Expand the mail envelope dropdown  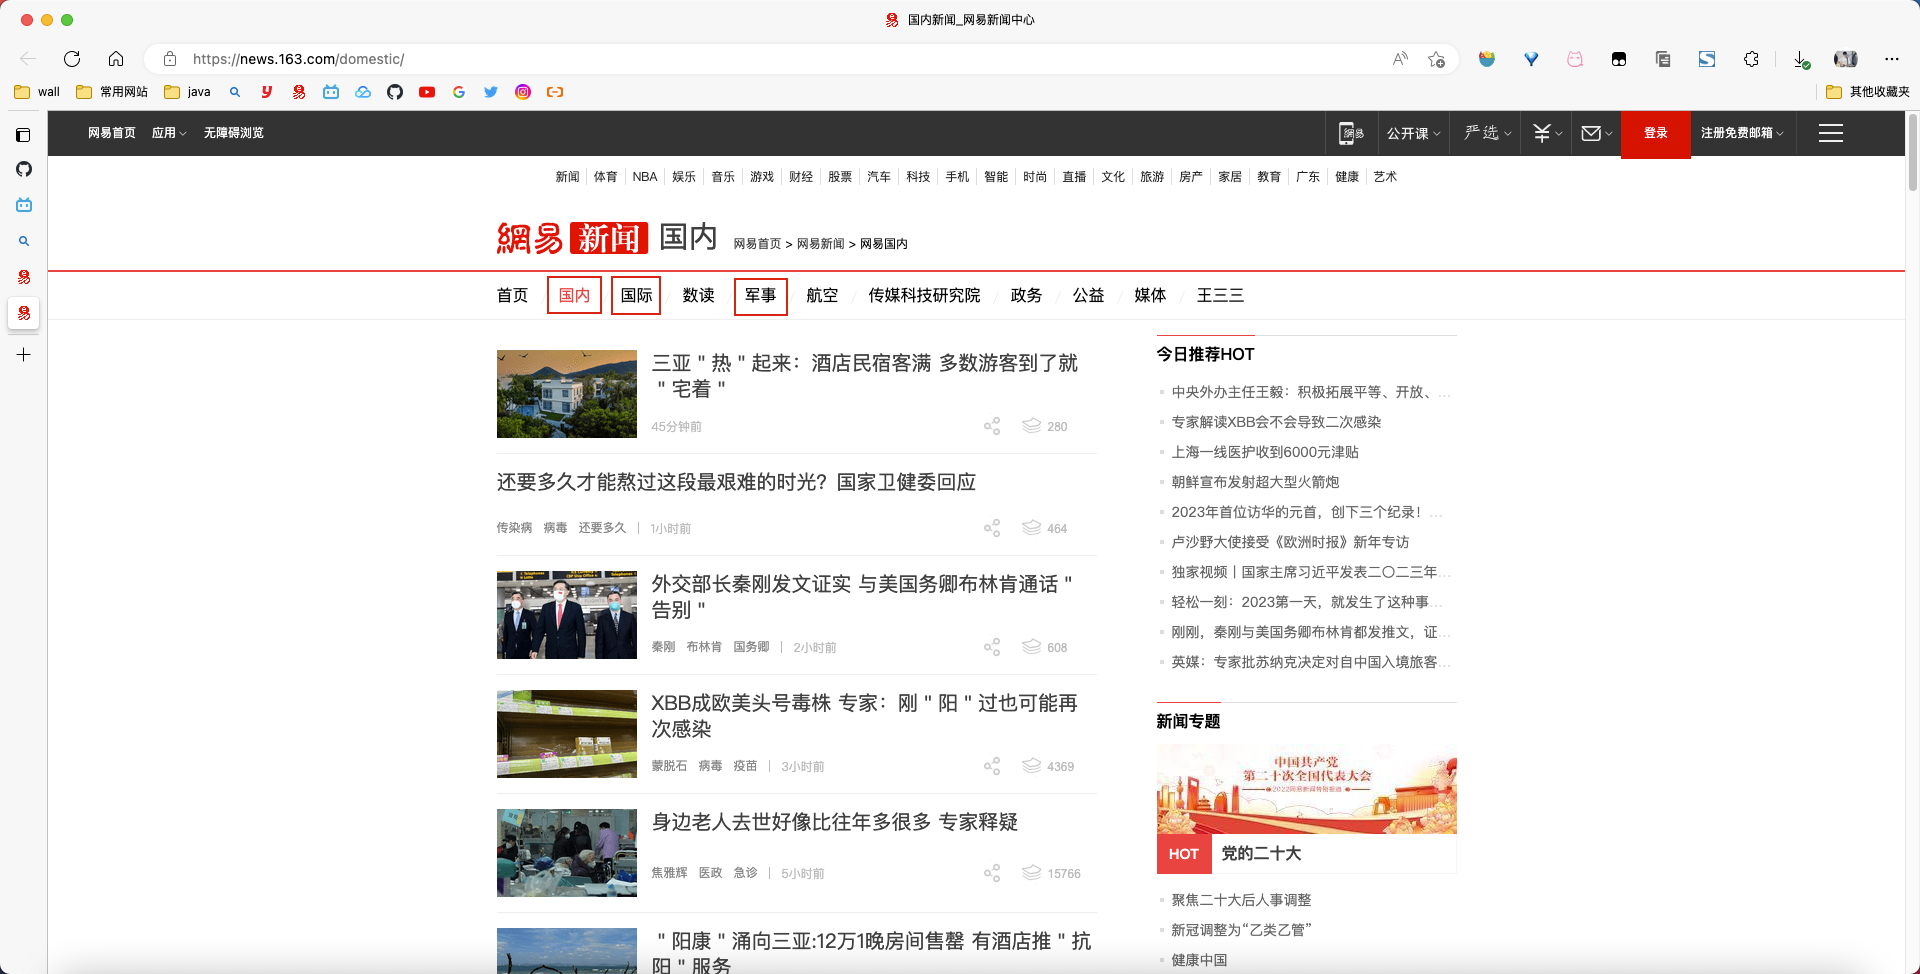pos(1597,133)
